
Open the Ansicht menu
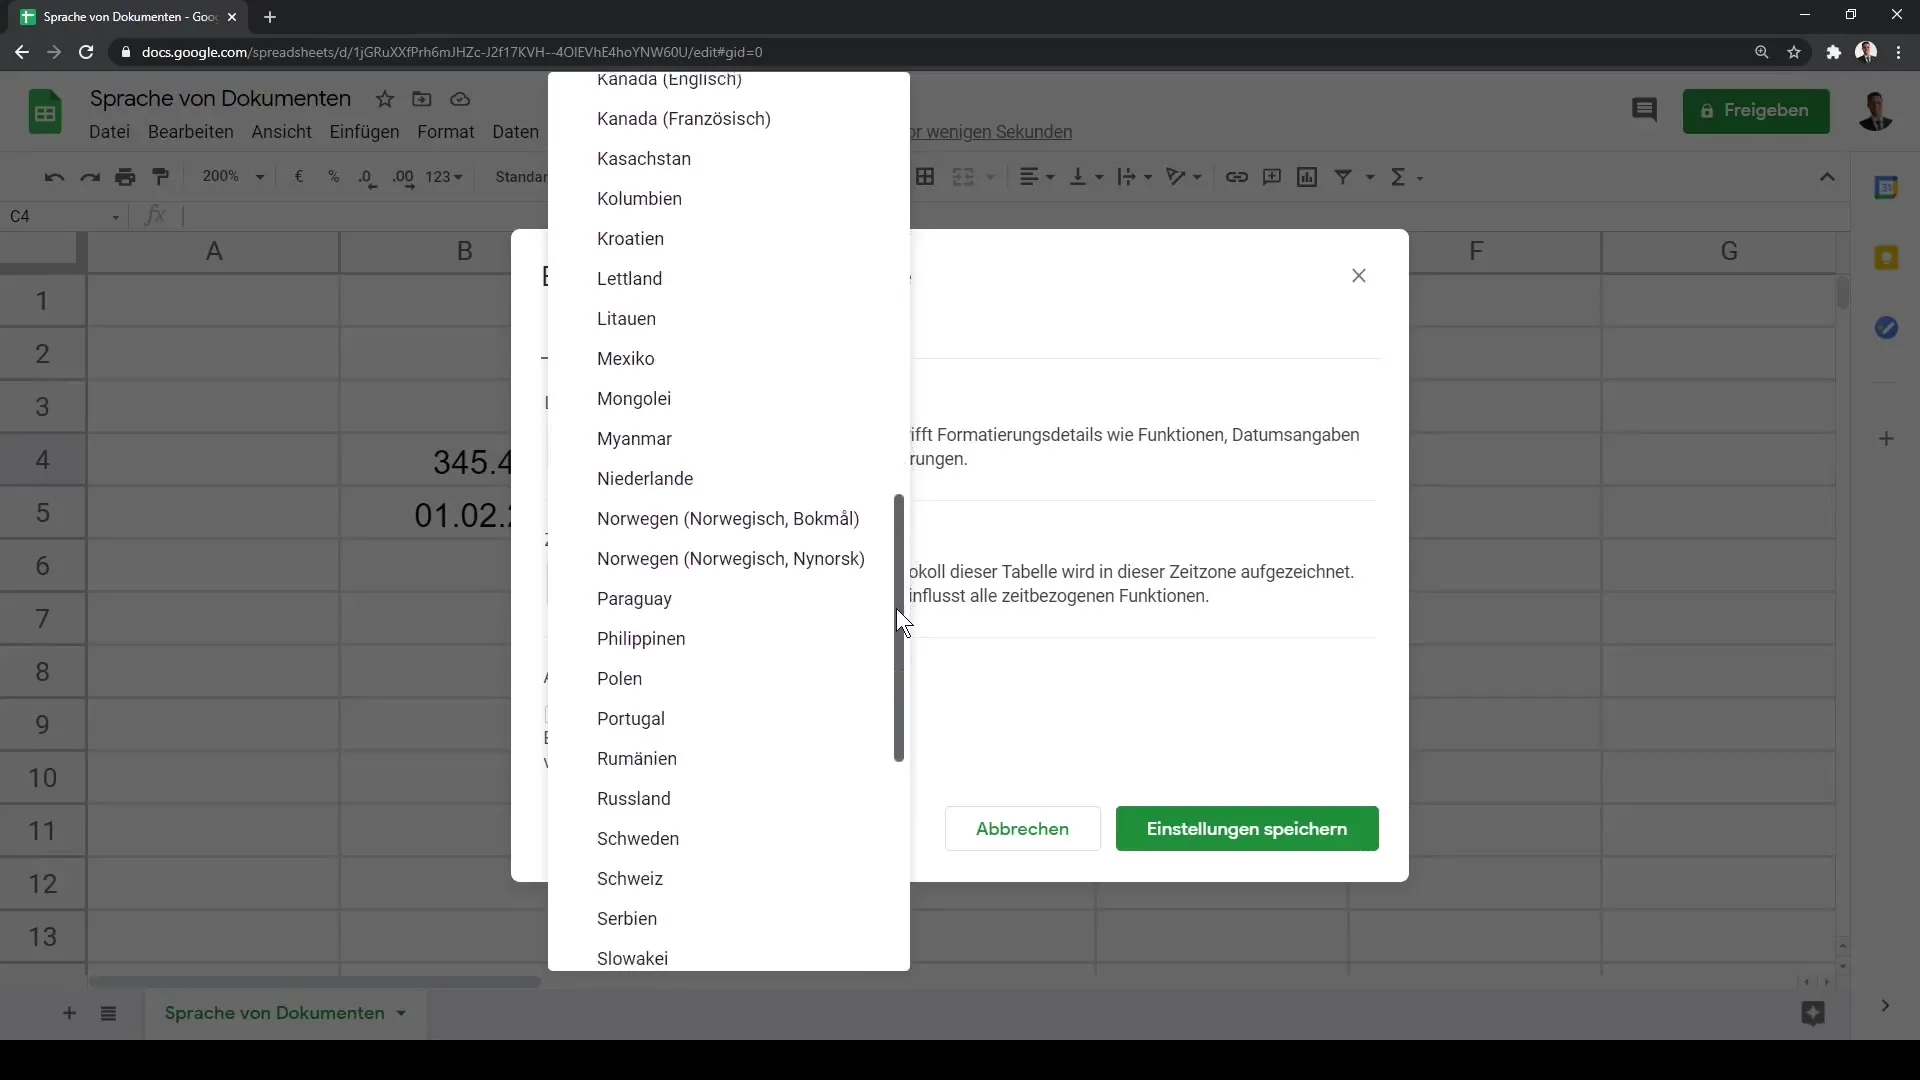pyautogui.click(x=281, y=132)
